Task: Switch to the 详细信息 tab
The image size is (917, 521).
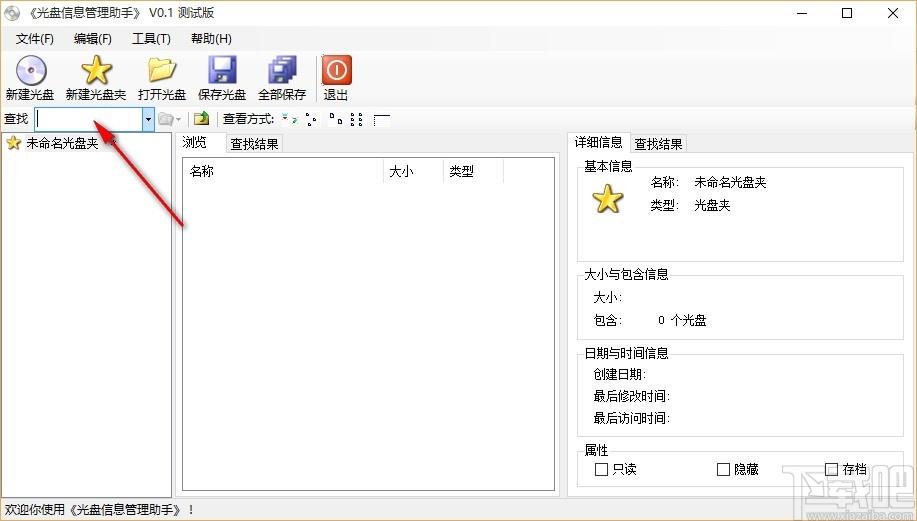Action: 599,142
